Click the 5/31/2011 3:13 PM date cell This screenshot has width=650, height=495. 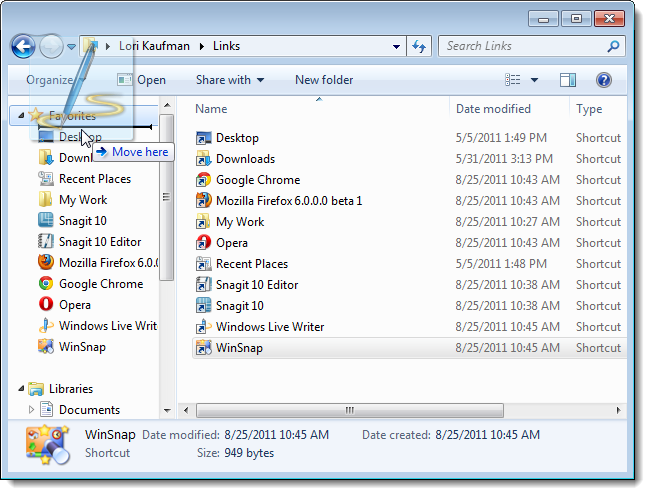pos(504,159)
